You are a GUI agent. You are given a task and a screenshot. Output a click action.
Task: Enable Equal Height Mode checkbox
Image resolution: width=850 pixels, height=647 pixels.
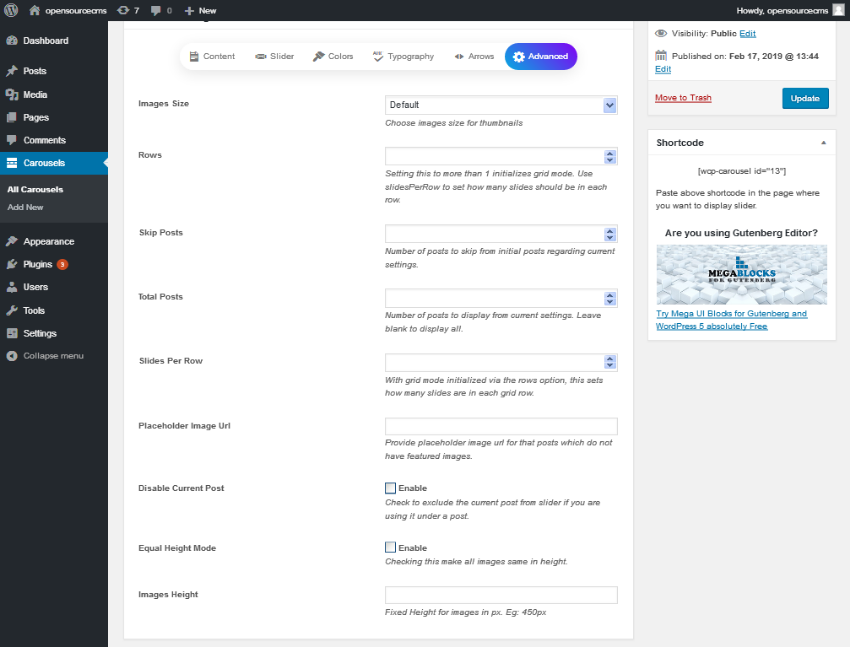pyautogui.click(x=390, y=547)
